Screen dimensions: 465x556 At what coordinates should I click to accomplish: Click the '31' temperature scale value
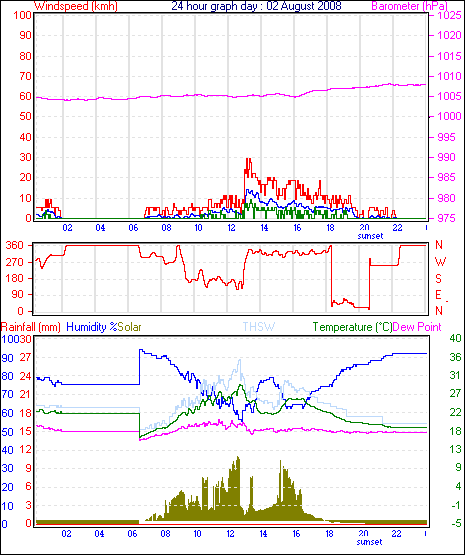pyautogui.click(x=455, y=375)
